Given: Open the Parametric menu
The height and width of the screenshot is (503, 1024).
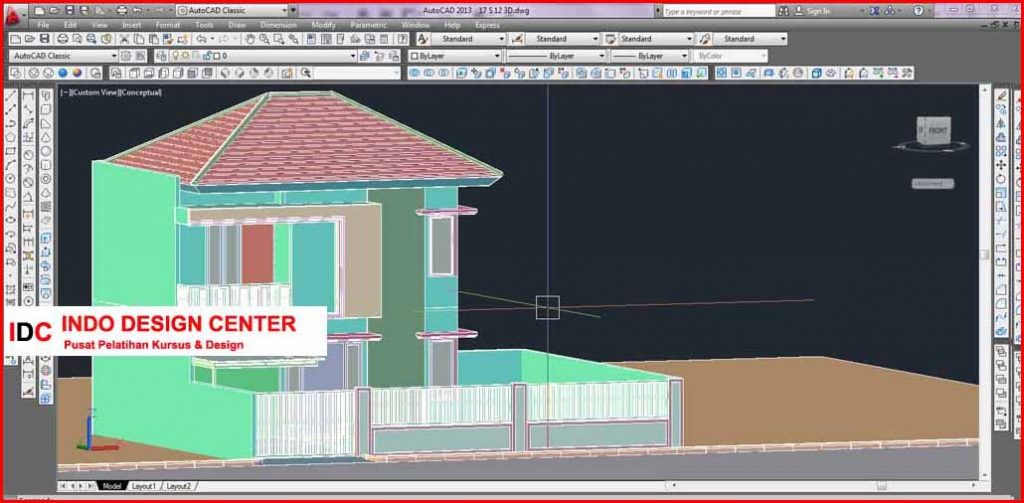Looking at the screenshot, I should (x=368, y=25).
